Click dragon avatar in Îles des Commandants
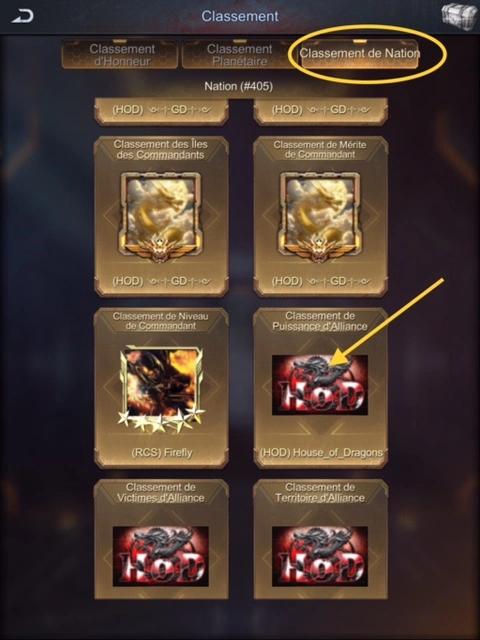 point(161,217)
